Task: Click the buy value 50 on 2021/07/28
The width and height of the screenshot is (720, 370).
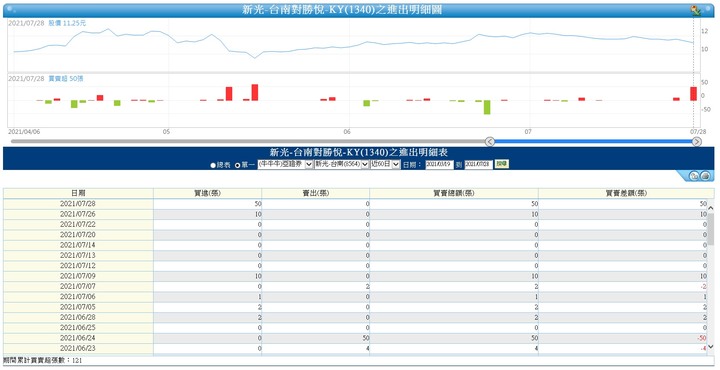Action: 258,204
